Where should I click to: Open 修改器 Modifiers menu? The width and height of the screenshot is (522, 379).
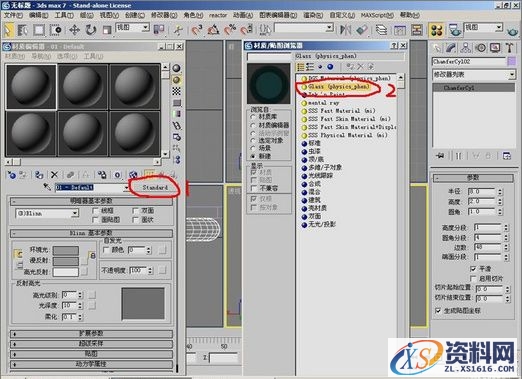coord(164,15)
